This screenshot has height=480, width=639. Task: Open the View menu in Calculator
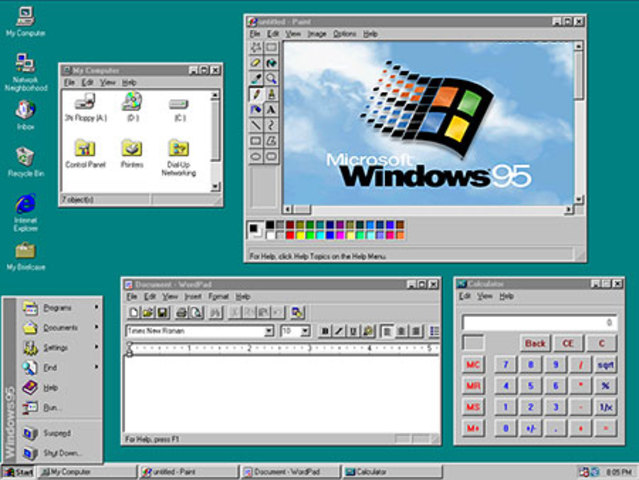[485, 296]
